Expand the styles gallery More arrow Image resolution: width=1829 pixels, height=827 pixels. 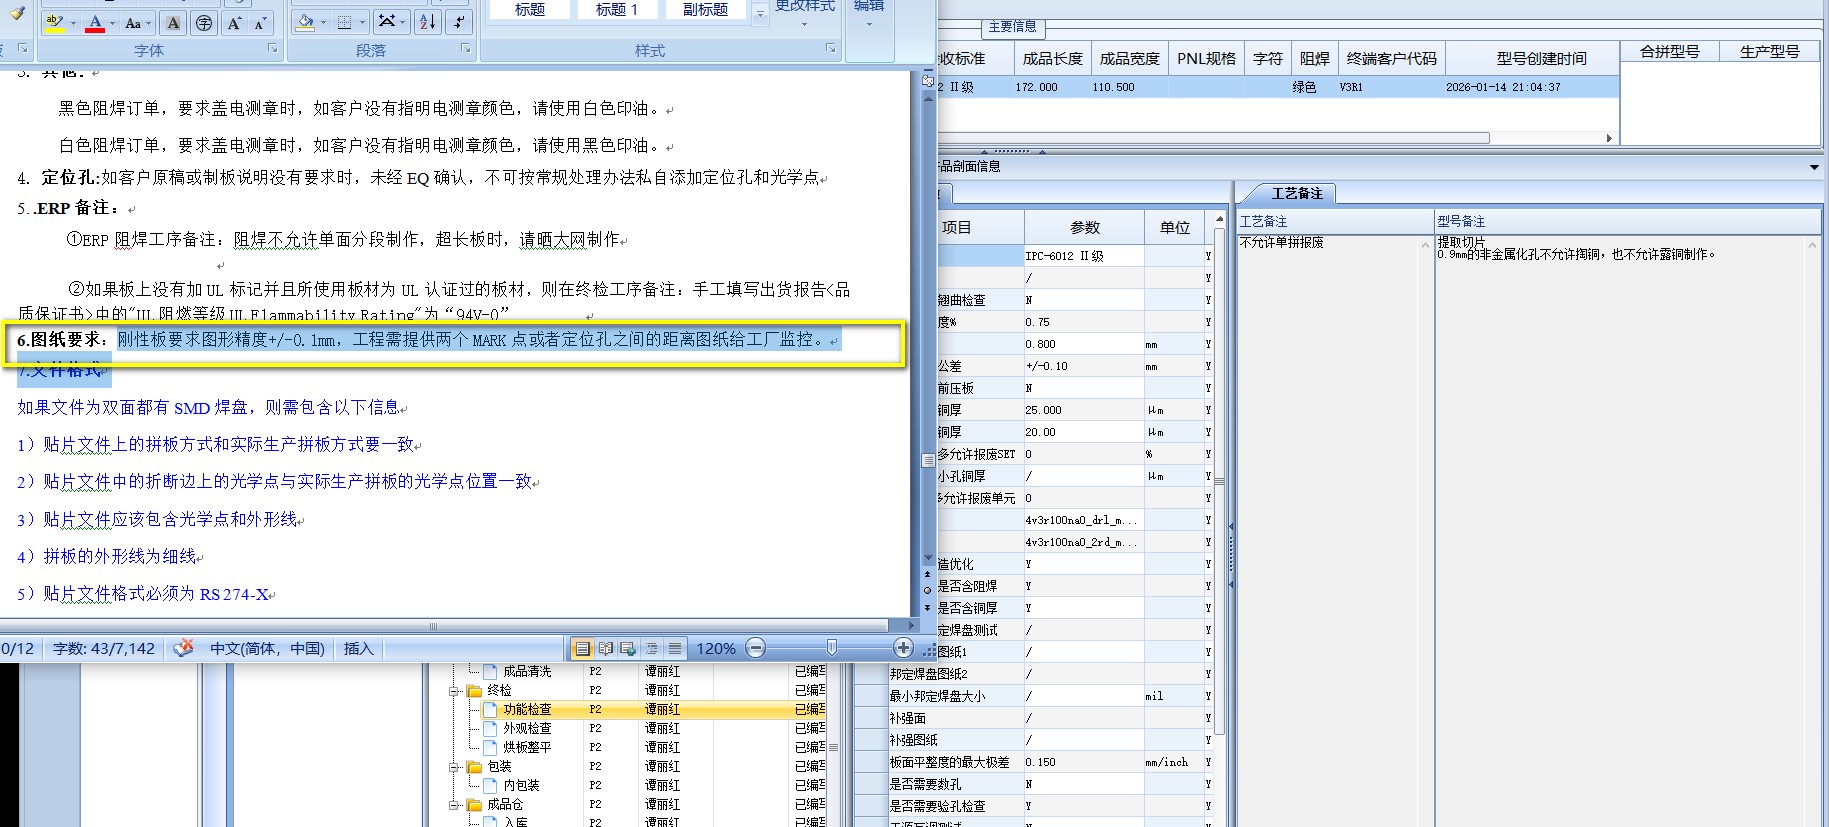tap(760, 14)
